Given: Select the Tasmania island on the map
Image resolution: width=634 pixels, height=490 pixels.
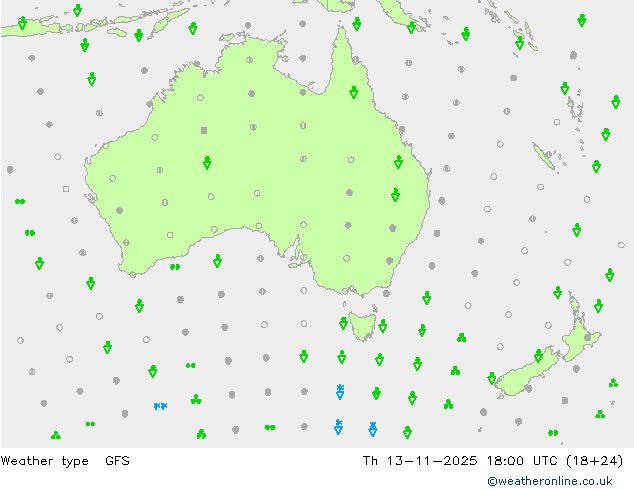Looking at the screenshot, I should 363,325.
